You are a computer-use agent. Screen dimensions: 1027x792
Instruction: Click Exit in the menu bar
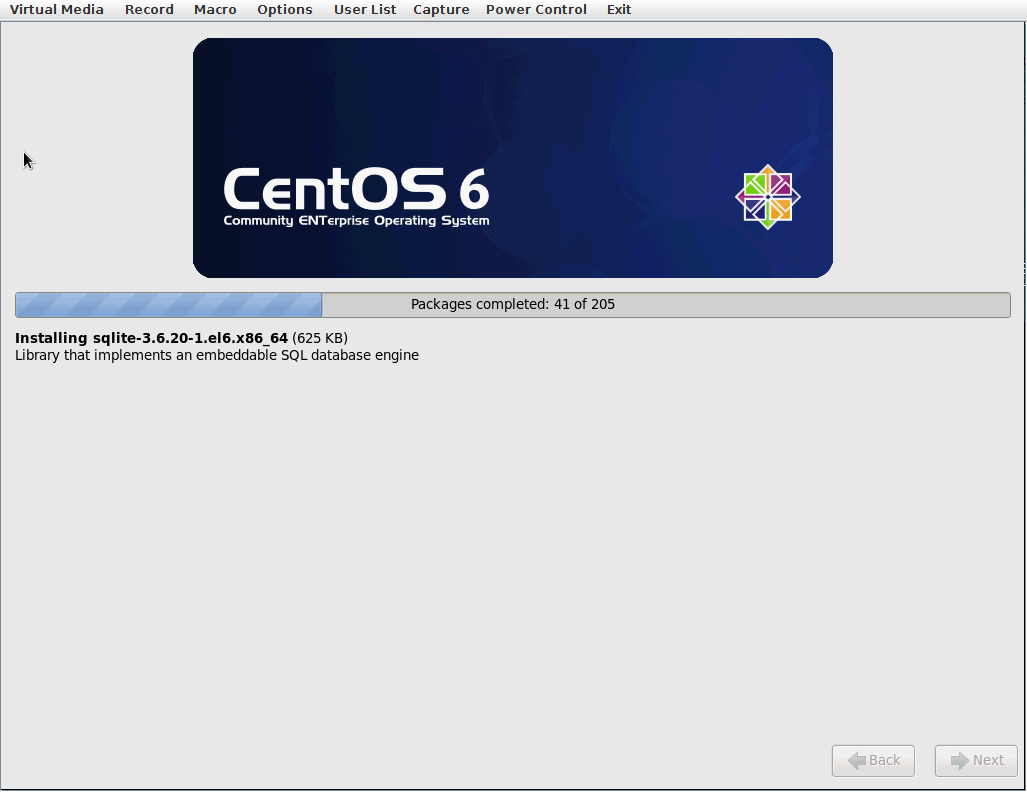point(619,10)
